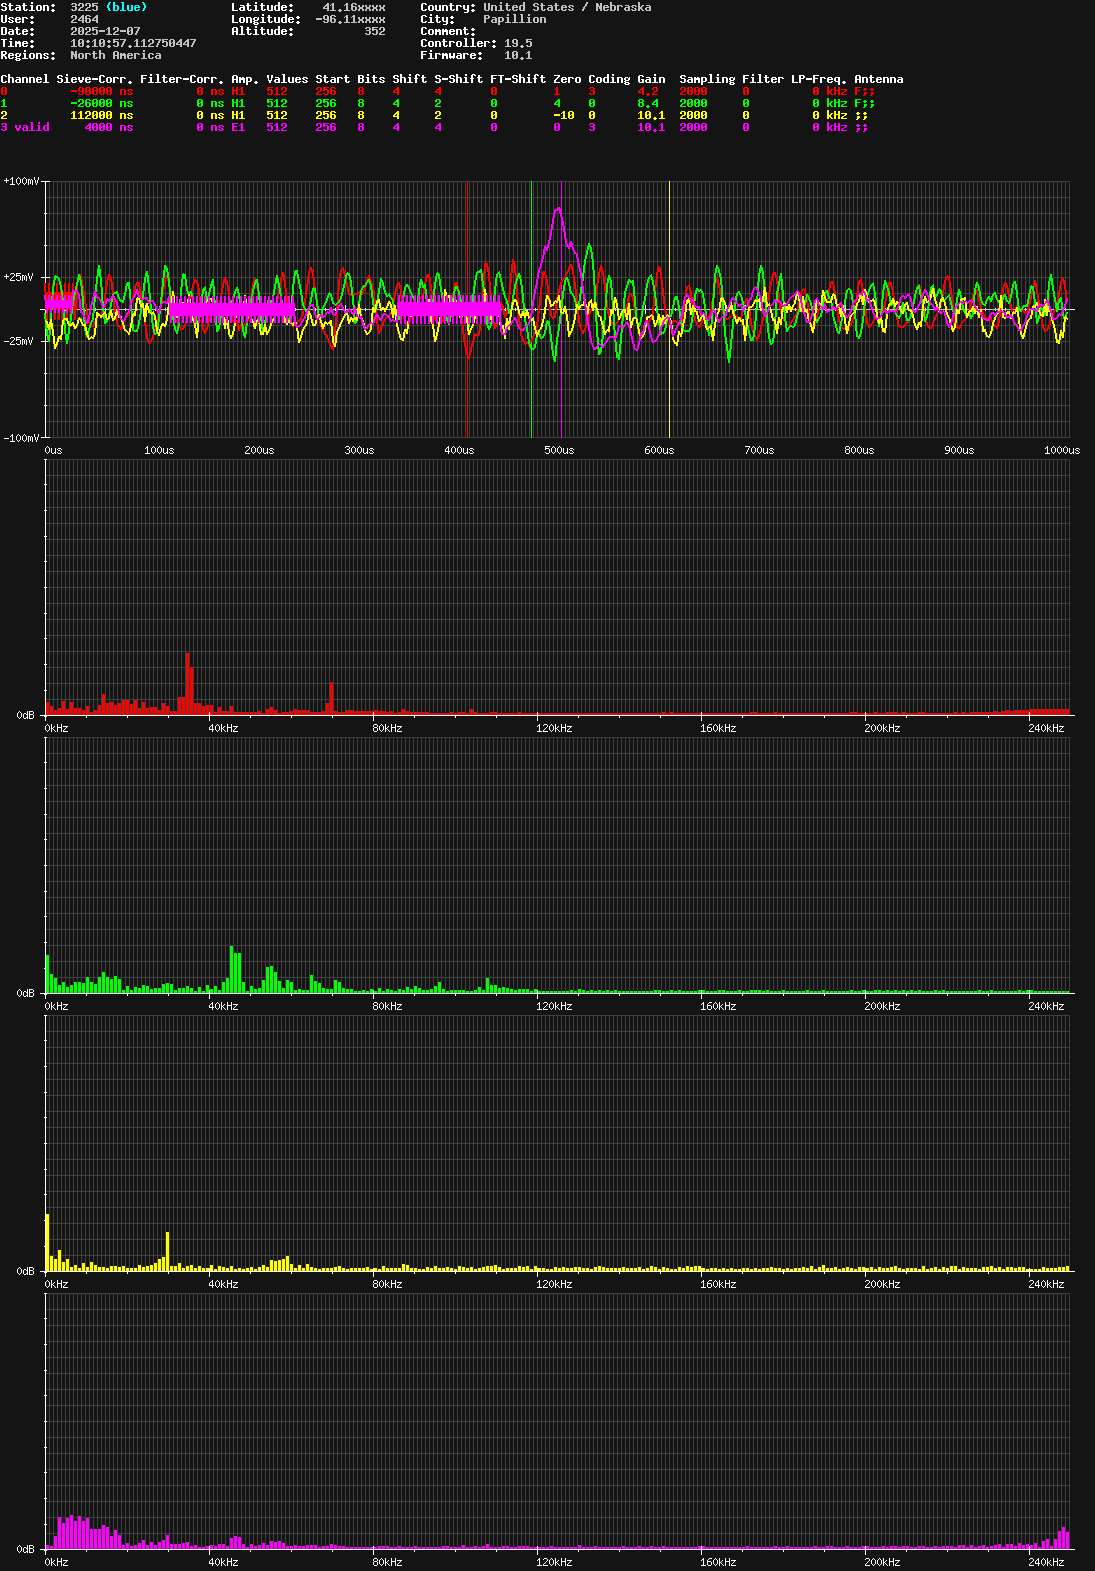Click the region value "North America"
Screen dimensions: 1095x1571
(x=115, y=55)
